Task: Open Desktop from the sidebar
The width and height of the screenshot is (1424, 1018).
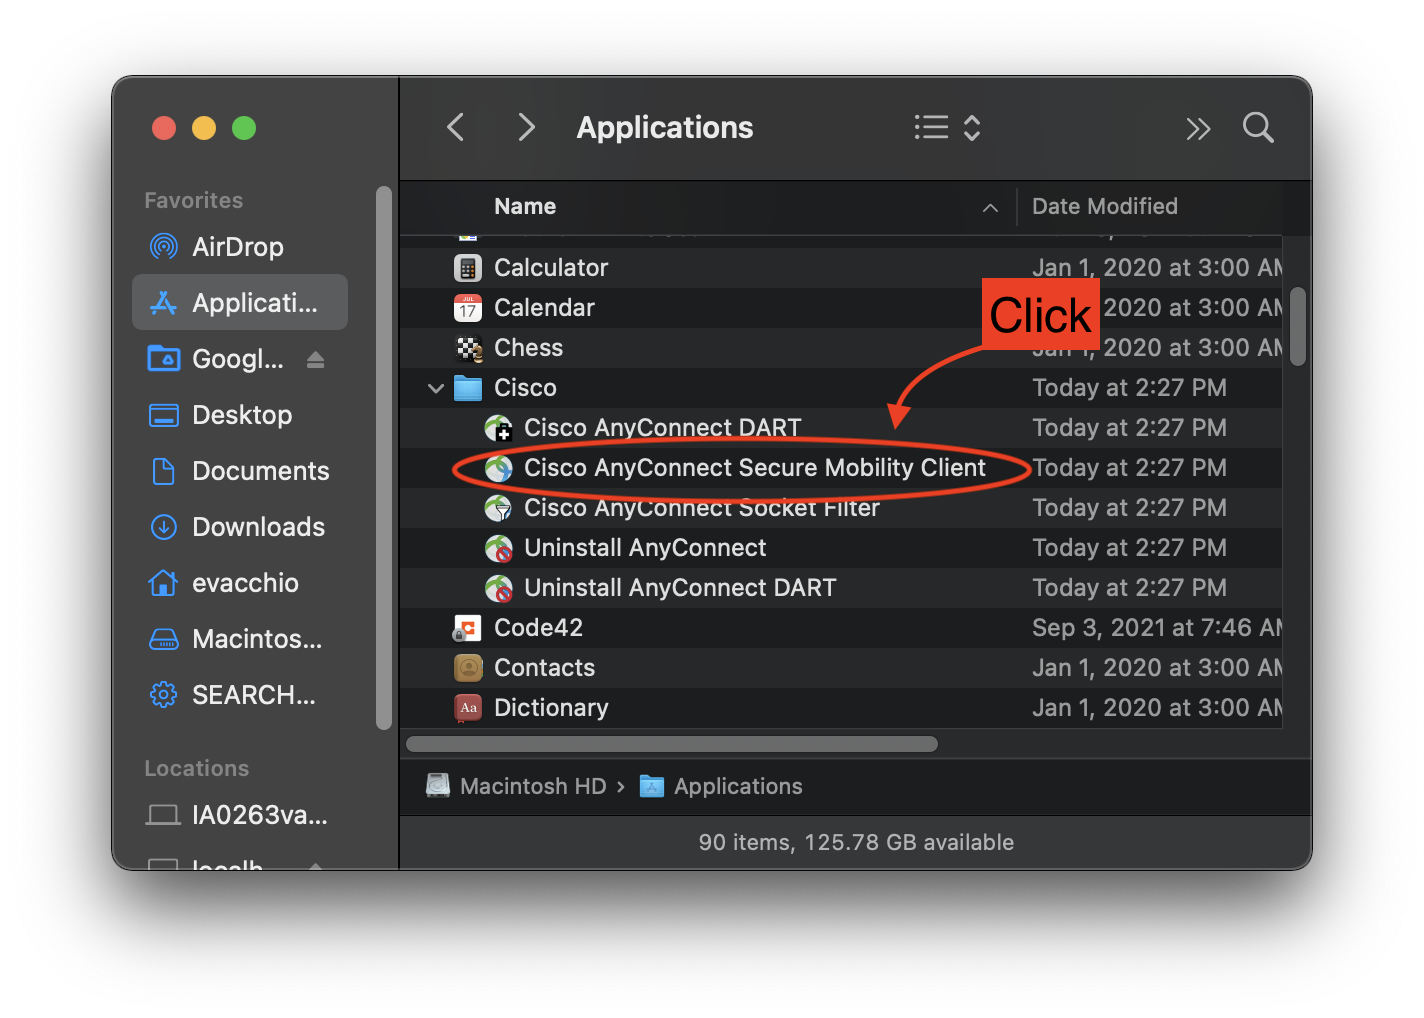Action: 240,415
